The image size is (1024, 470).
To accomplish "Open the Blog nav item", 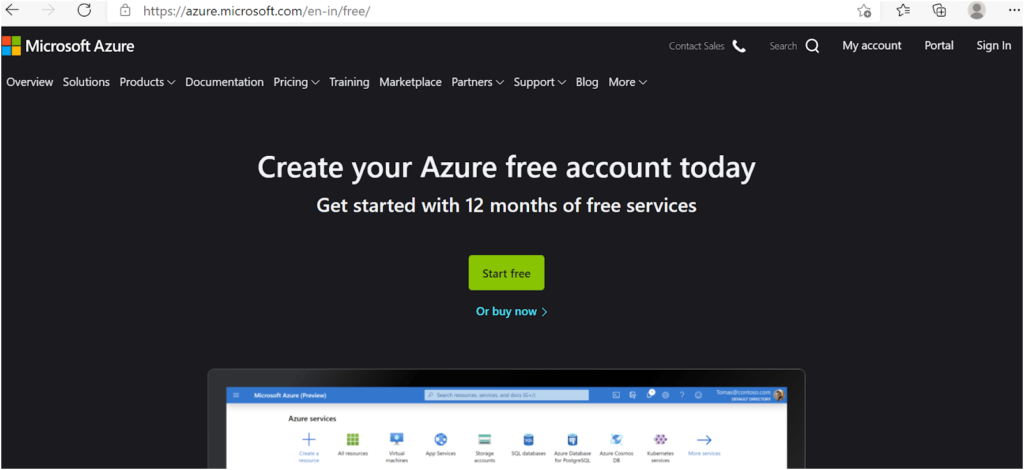I will pos(587,82).
